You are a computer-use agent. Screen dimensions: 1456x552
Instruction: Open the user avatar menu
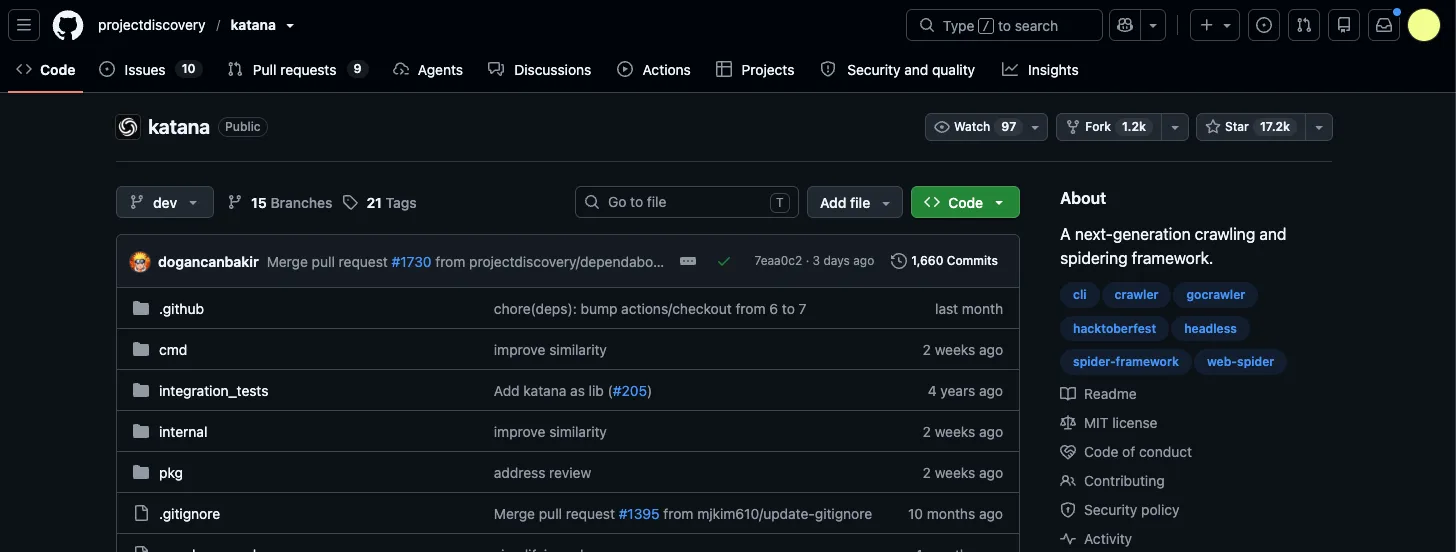(1424, 25)
